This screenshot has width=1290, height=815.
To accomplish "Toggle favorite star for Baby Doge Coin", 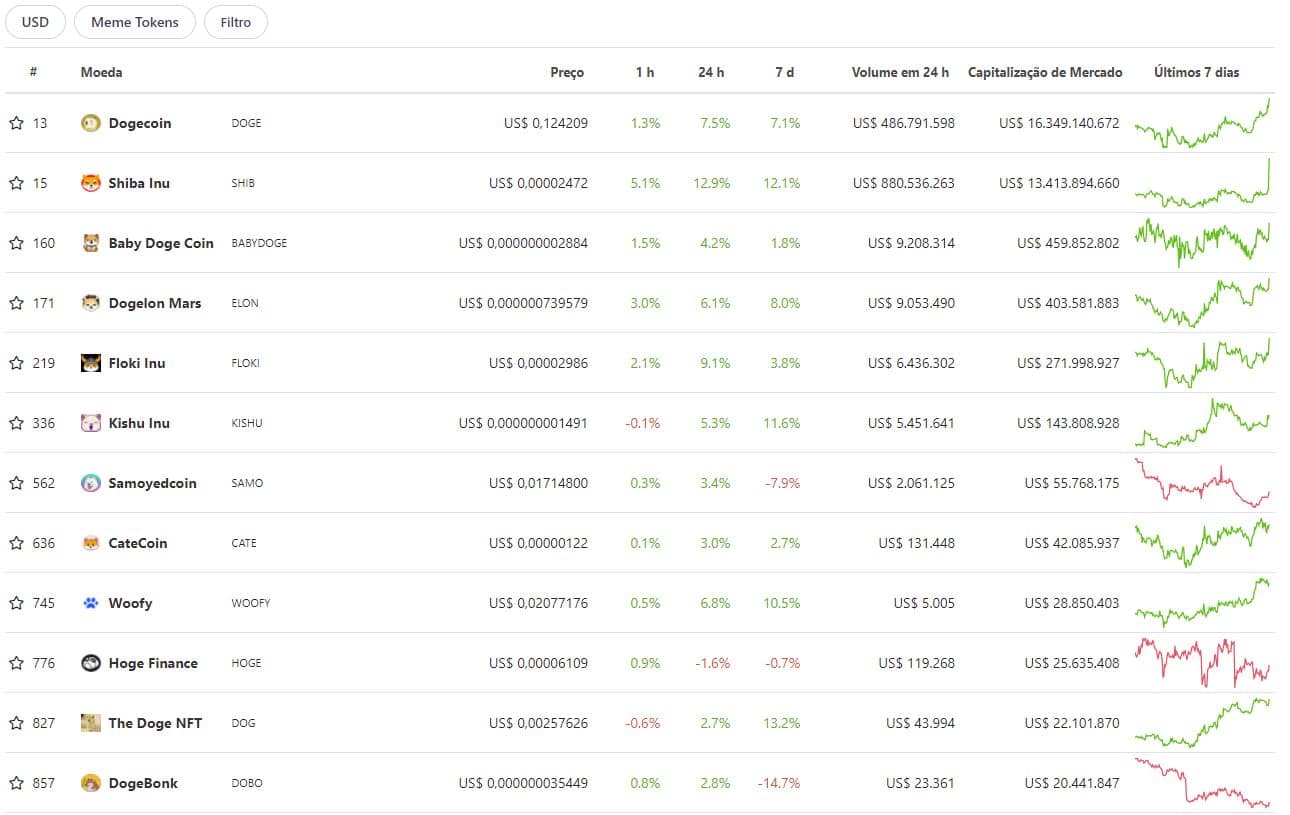I will pos(16,243).
